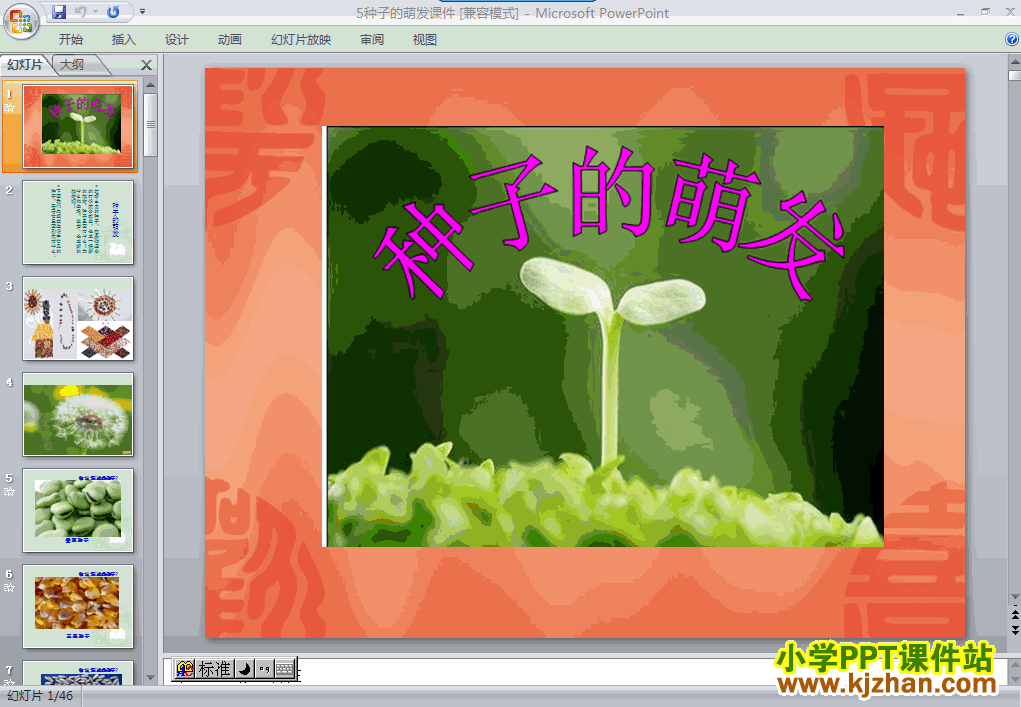1021x707 pixels.
Task: Click the thumbnail pane scroll-up arrow
Action: [150, 85]
